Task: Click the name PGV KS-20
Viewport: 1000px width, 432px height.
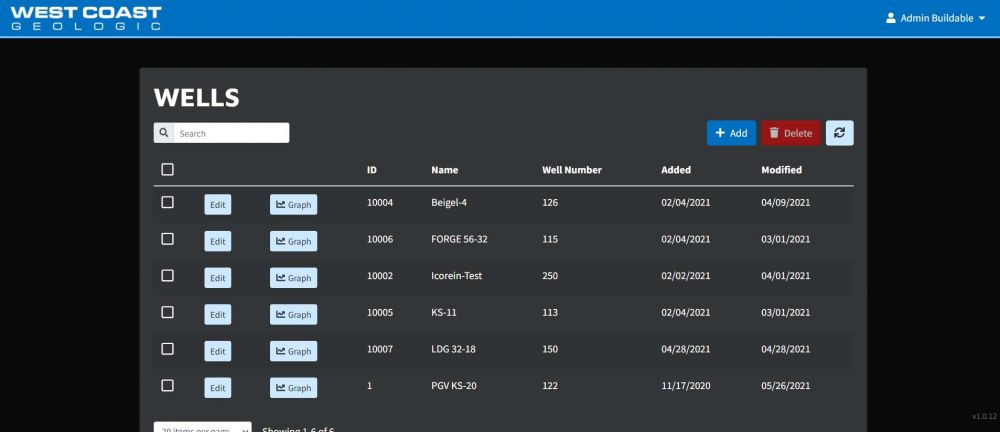Action: [453, 386]
